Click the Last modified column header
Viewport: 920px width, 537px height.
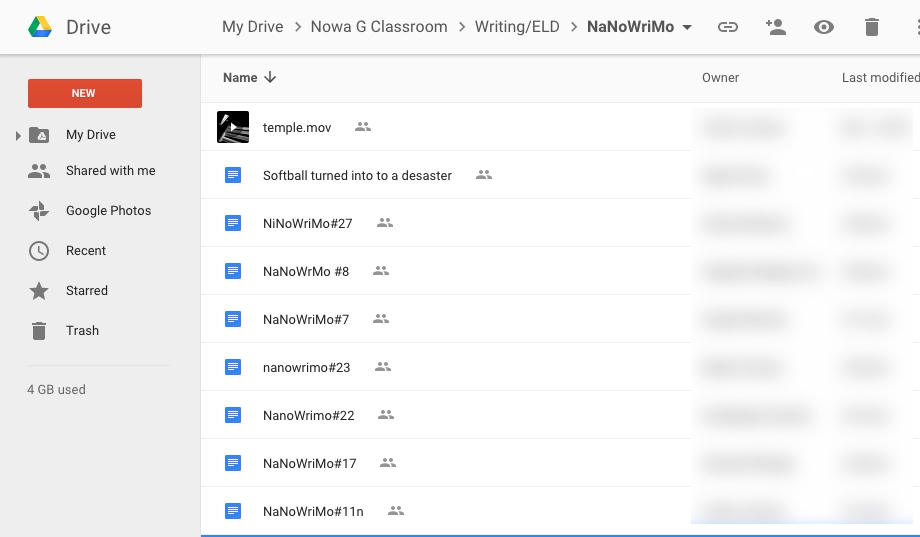880,77
